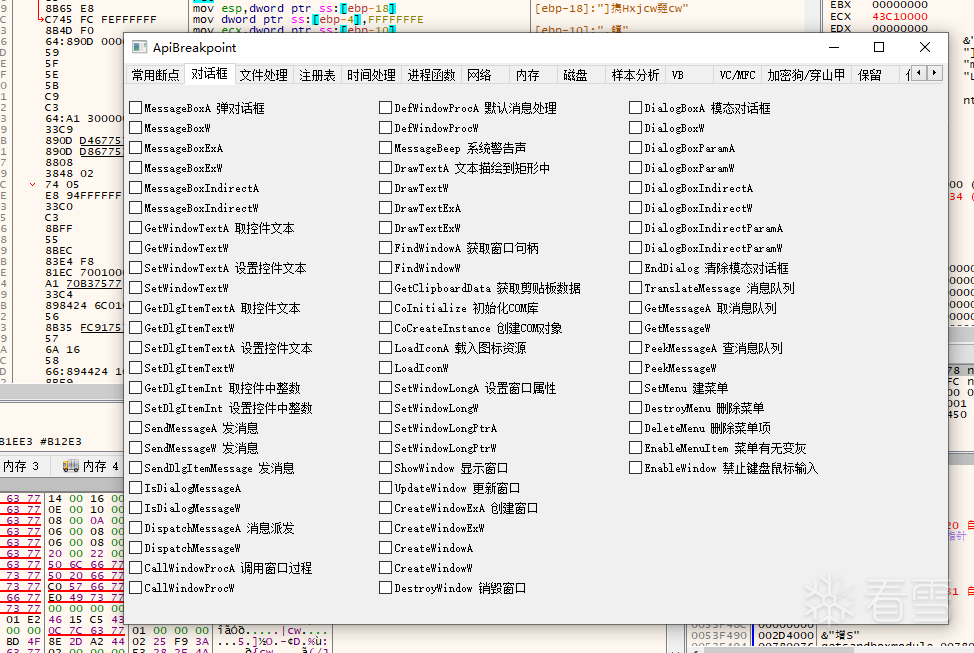Check DrawTextExW option

[385, 227]
